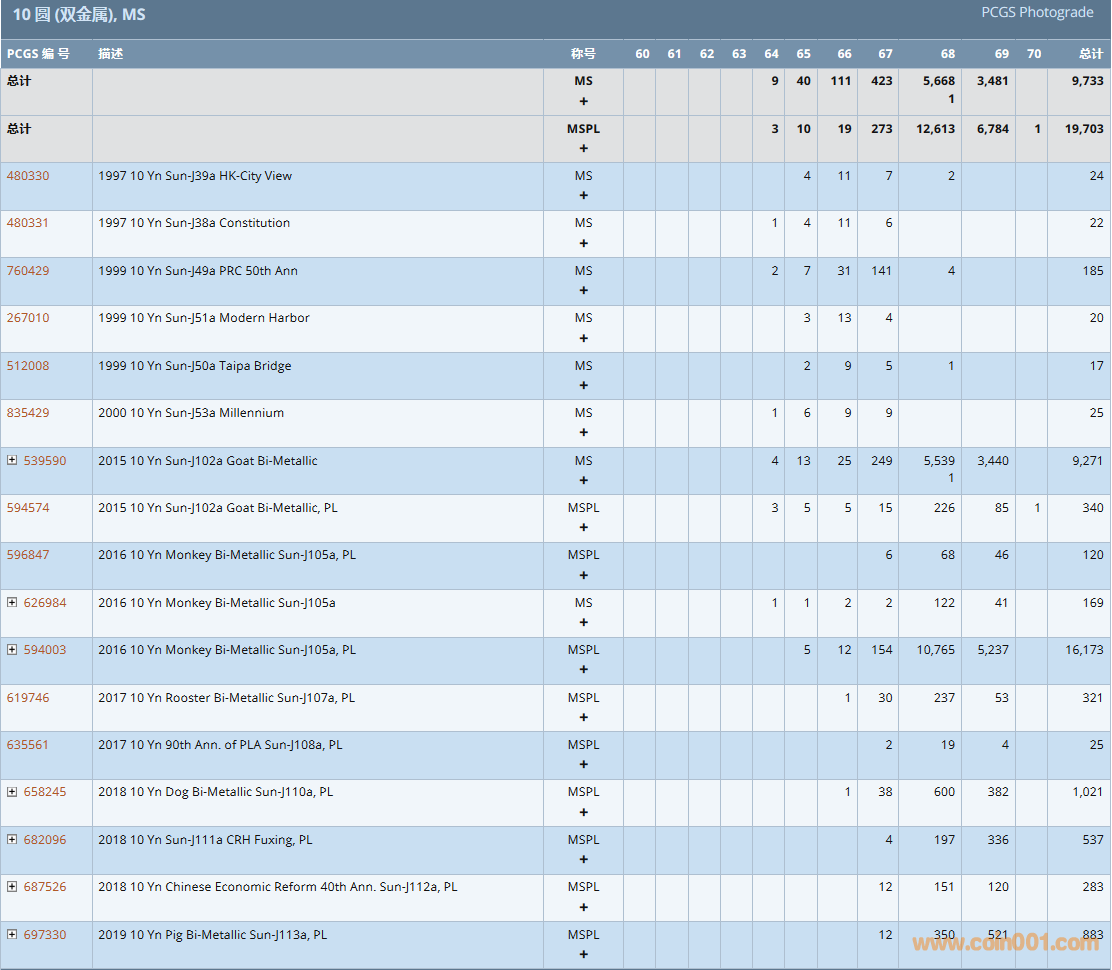Open coin number 760429
The width and height of the screenshot is (1112, 970).
click(28, 271)
